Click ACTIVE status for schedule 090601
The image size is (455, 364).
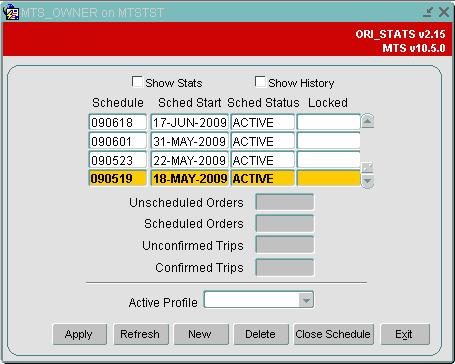263,141
